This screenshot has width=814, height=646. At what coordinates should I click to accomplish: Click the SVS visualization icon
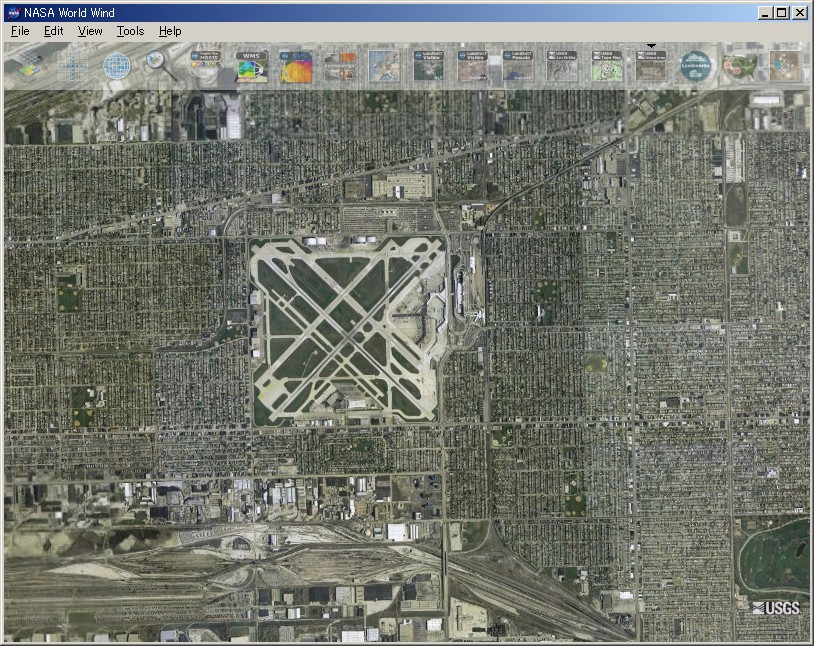click(x=296, y=66)
